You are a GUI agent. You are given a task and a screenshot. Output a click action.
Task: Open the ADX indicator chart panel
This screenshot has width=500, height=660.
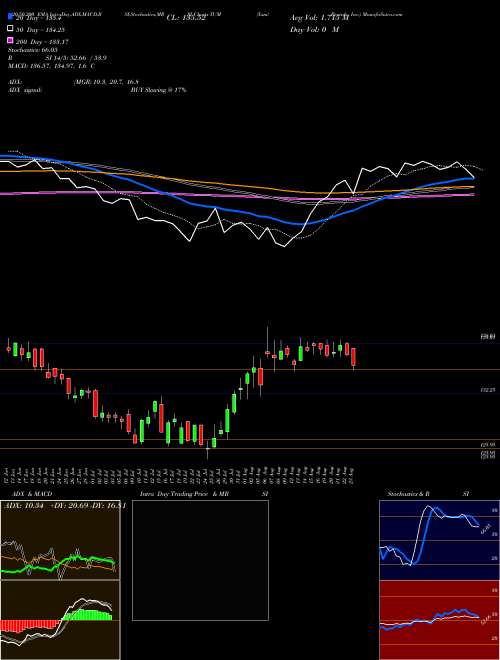tap(60, 540)
